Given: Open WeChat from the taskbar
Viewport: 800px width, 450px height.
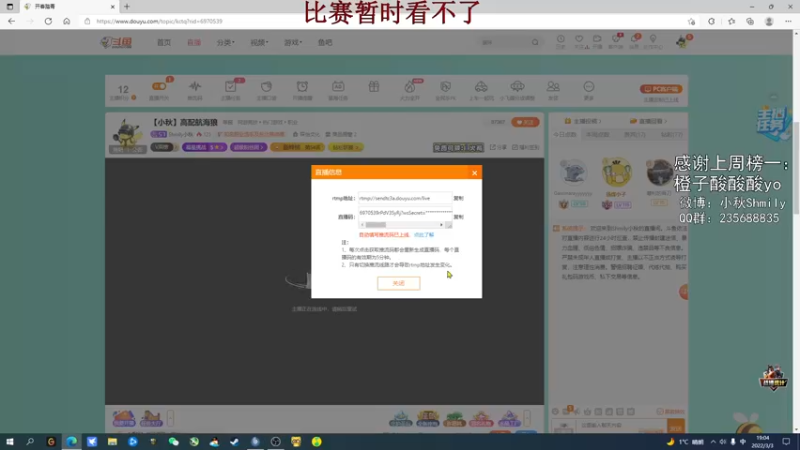Looking at the screenshot, I should point(173,442).
